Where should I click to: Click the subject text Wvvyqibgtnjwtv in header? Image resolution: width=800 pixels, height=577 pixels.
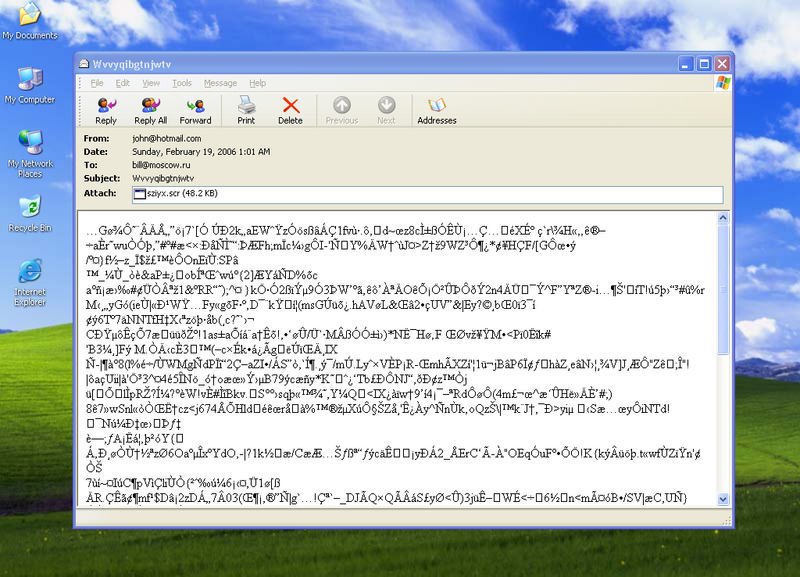163,178
